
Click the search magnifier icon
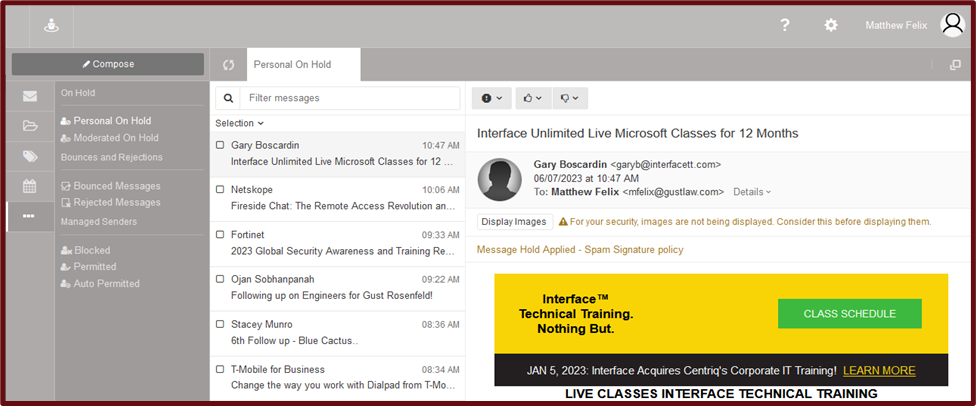pyautogui.click(x=228, y=98)
